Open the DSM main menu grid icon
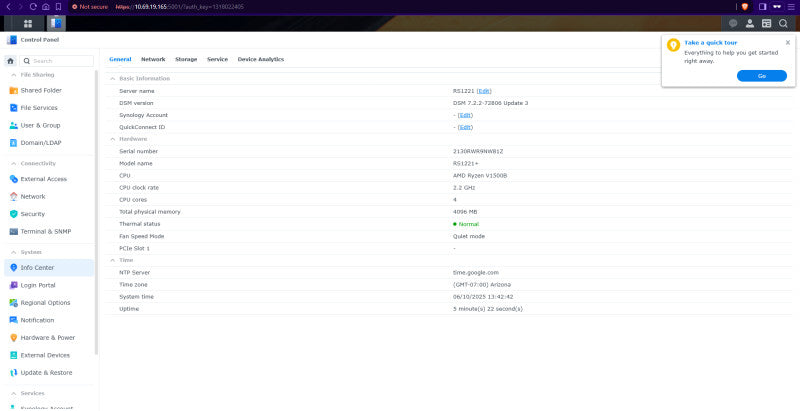800x411 pixels. pos(28,23)
